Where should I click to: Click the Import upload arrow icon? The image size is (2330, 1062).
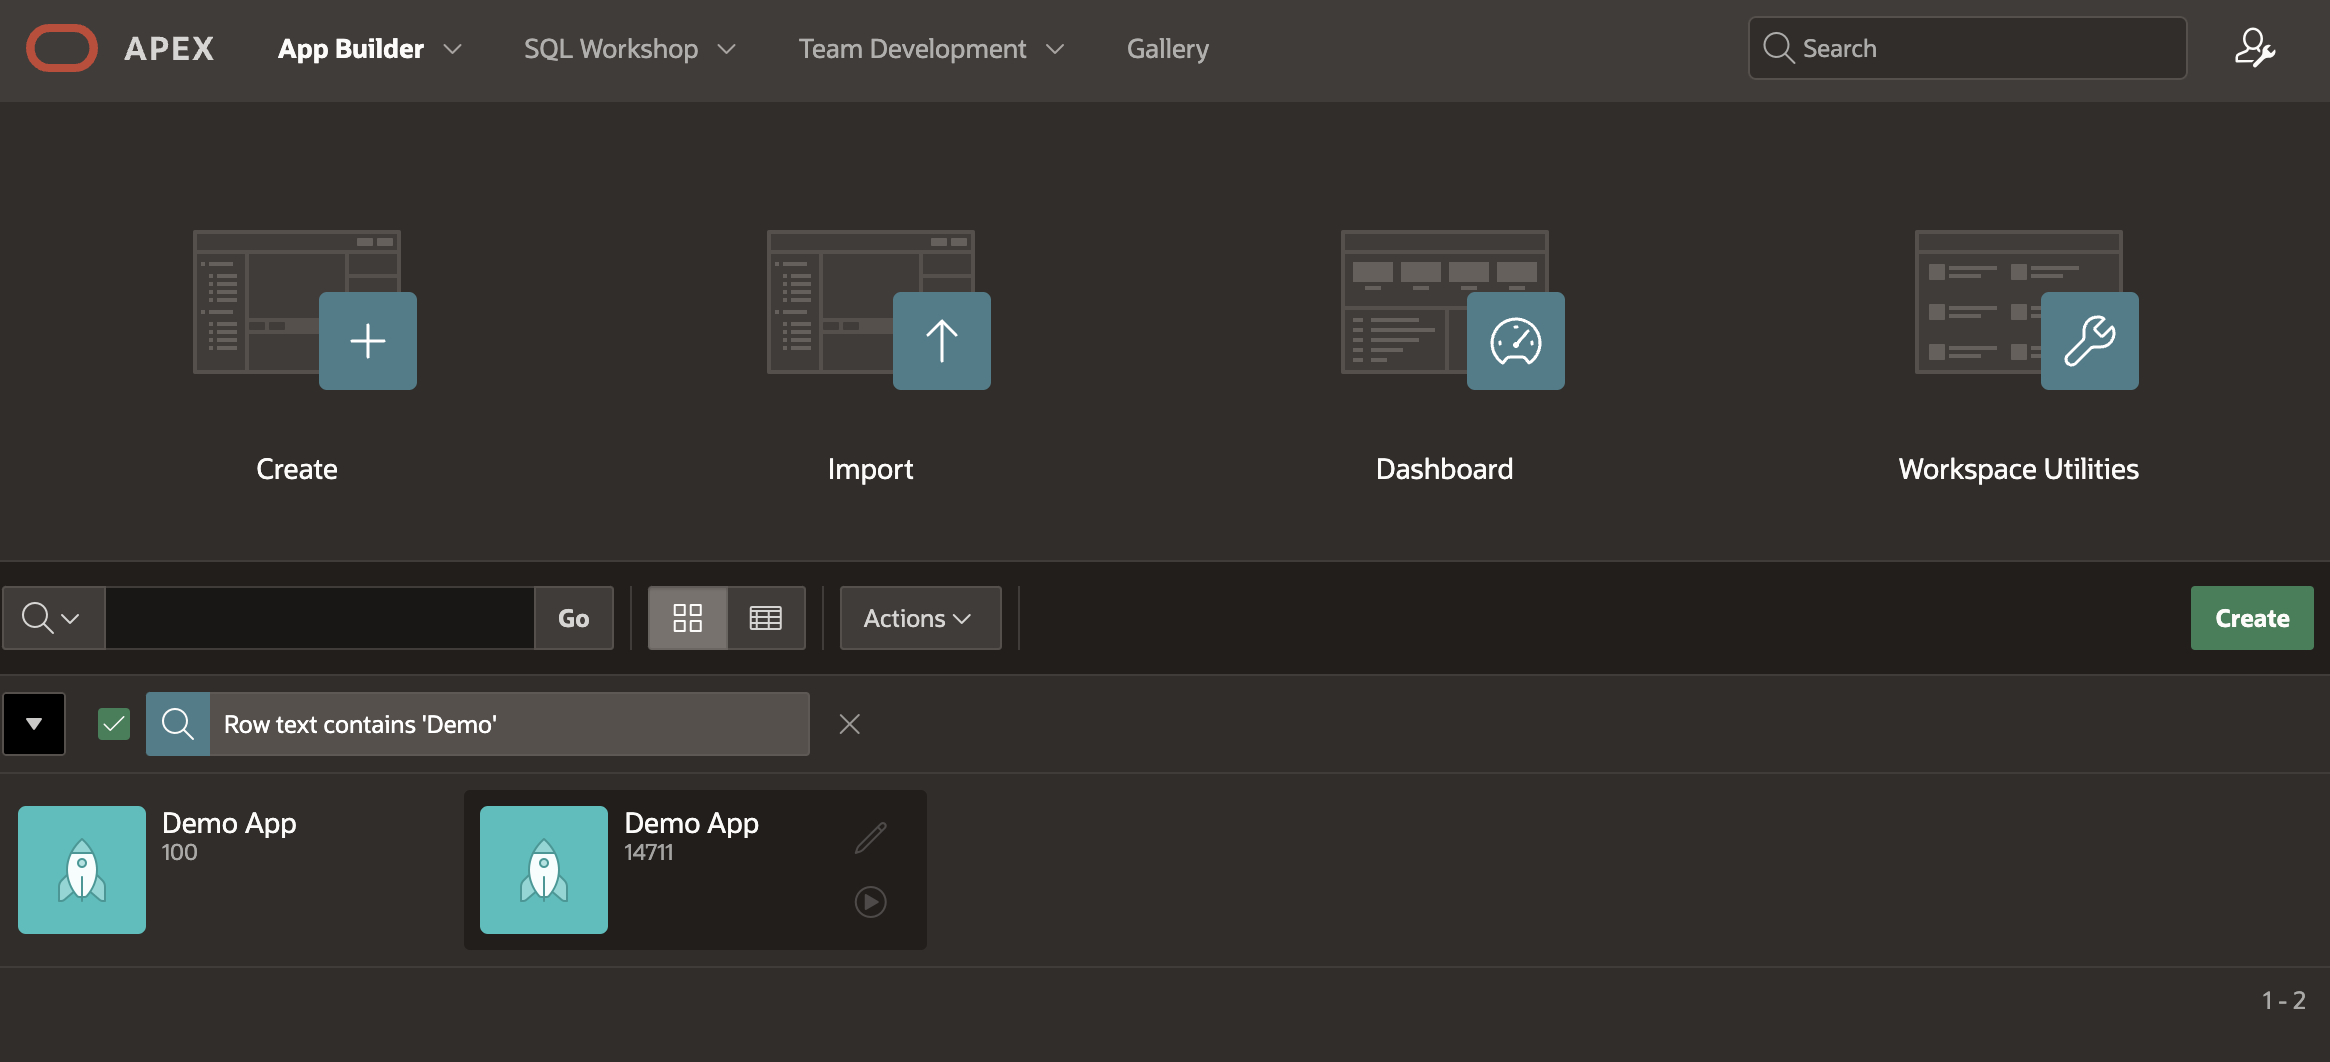942,341
